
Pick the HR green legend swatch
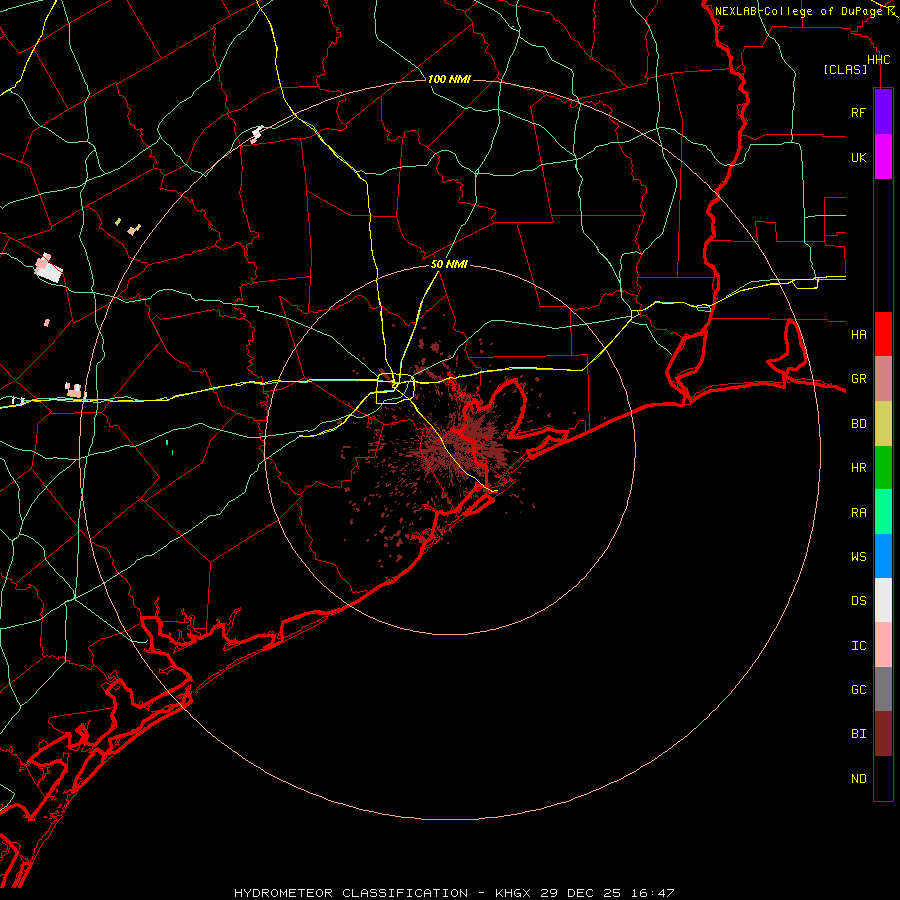click(883, 468)
